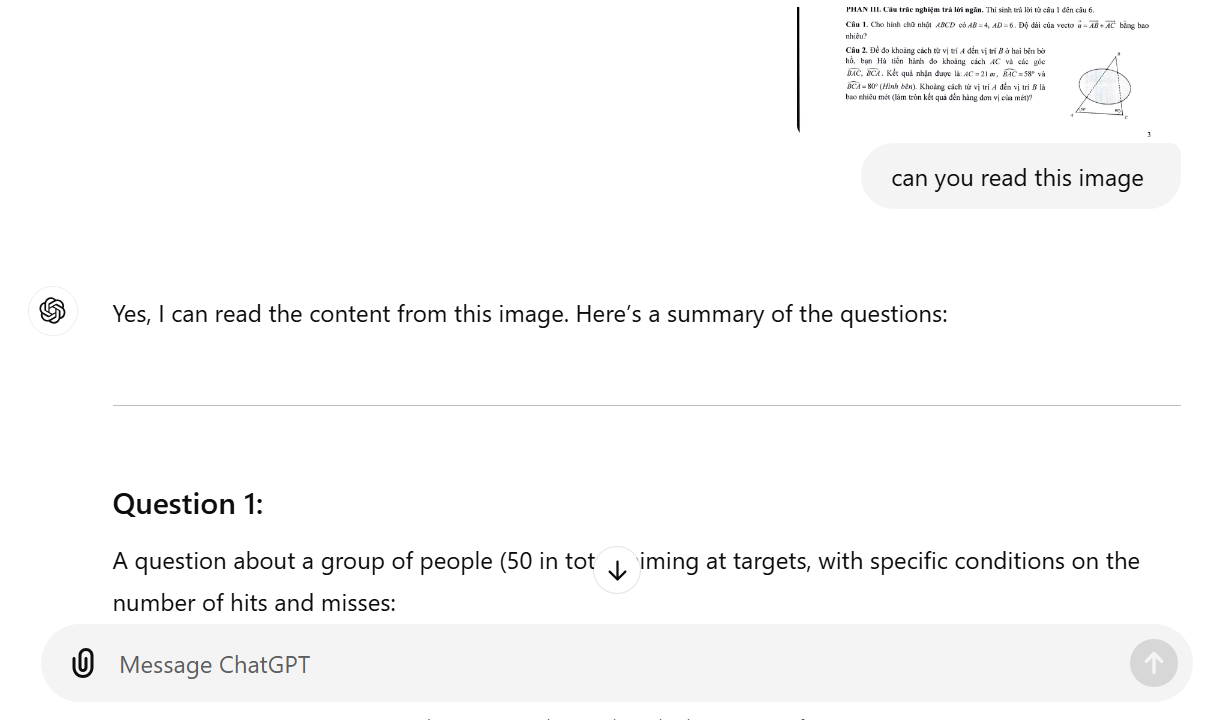Click page number 3 in the uploaded image
Viewport: 1216px width, 720px height.
tap(1148, 134)
